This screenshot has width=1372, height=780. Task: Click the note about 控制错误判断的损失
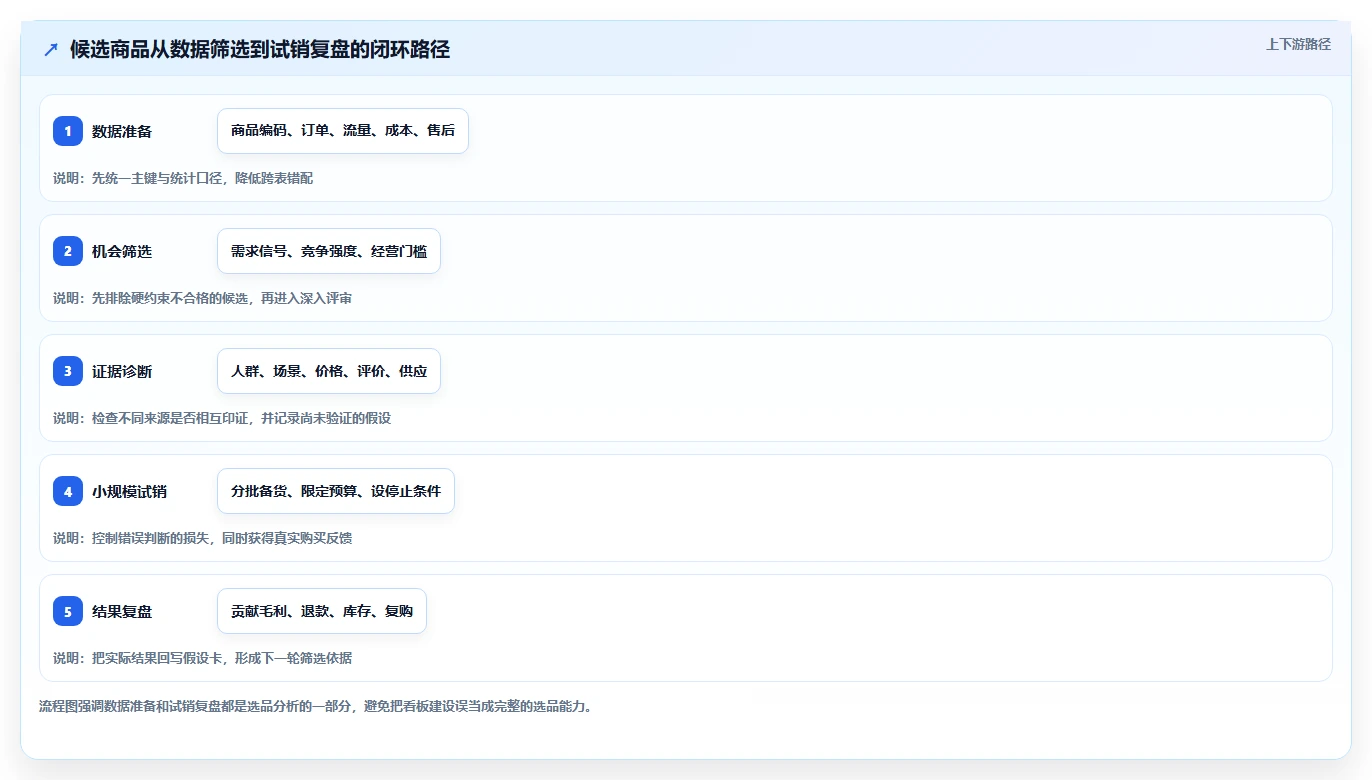tap(202, 538)
